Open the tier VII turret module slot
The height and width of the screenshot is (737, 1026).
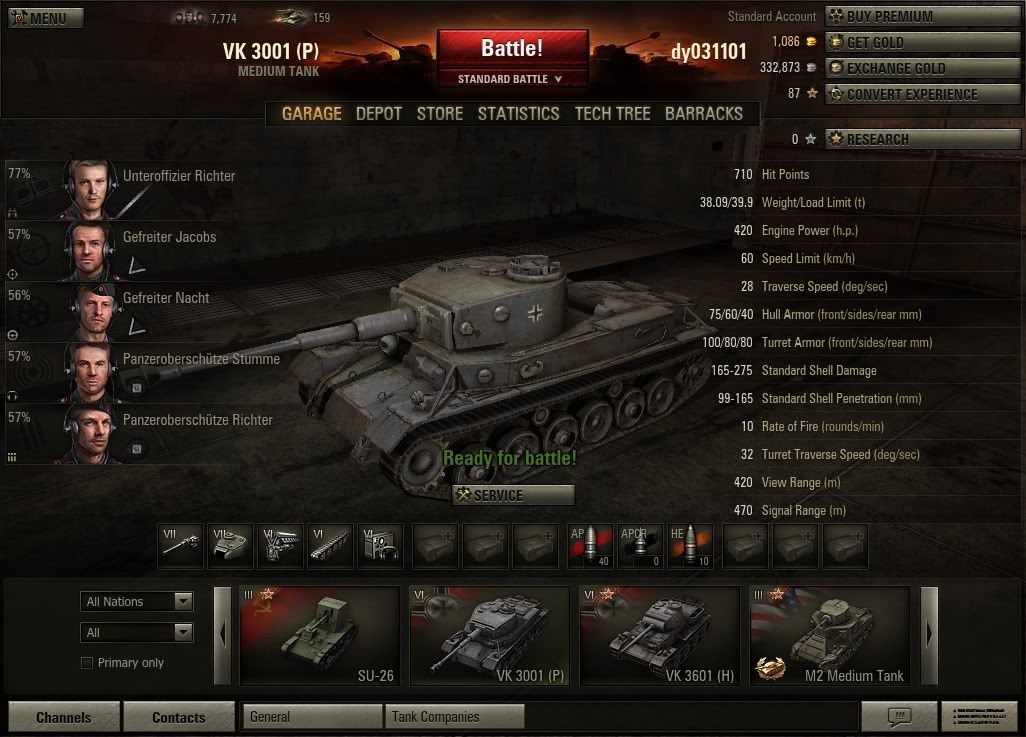[x=230, y=546]
